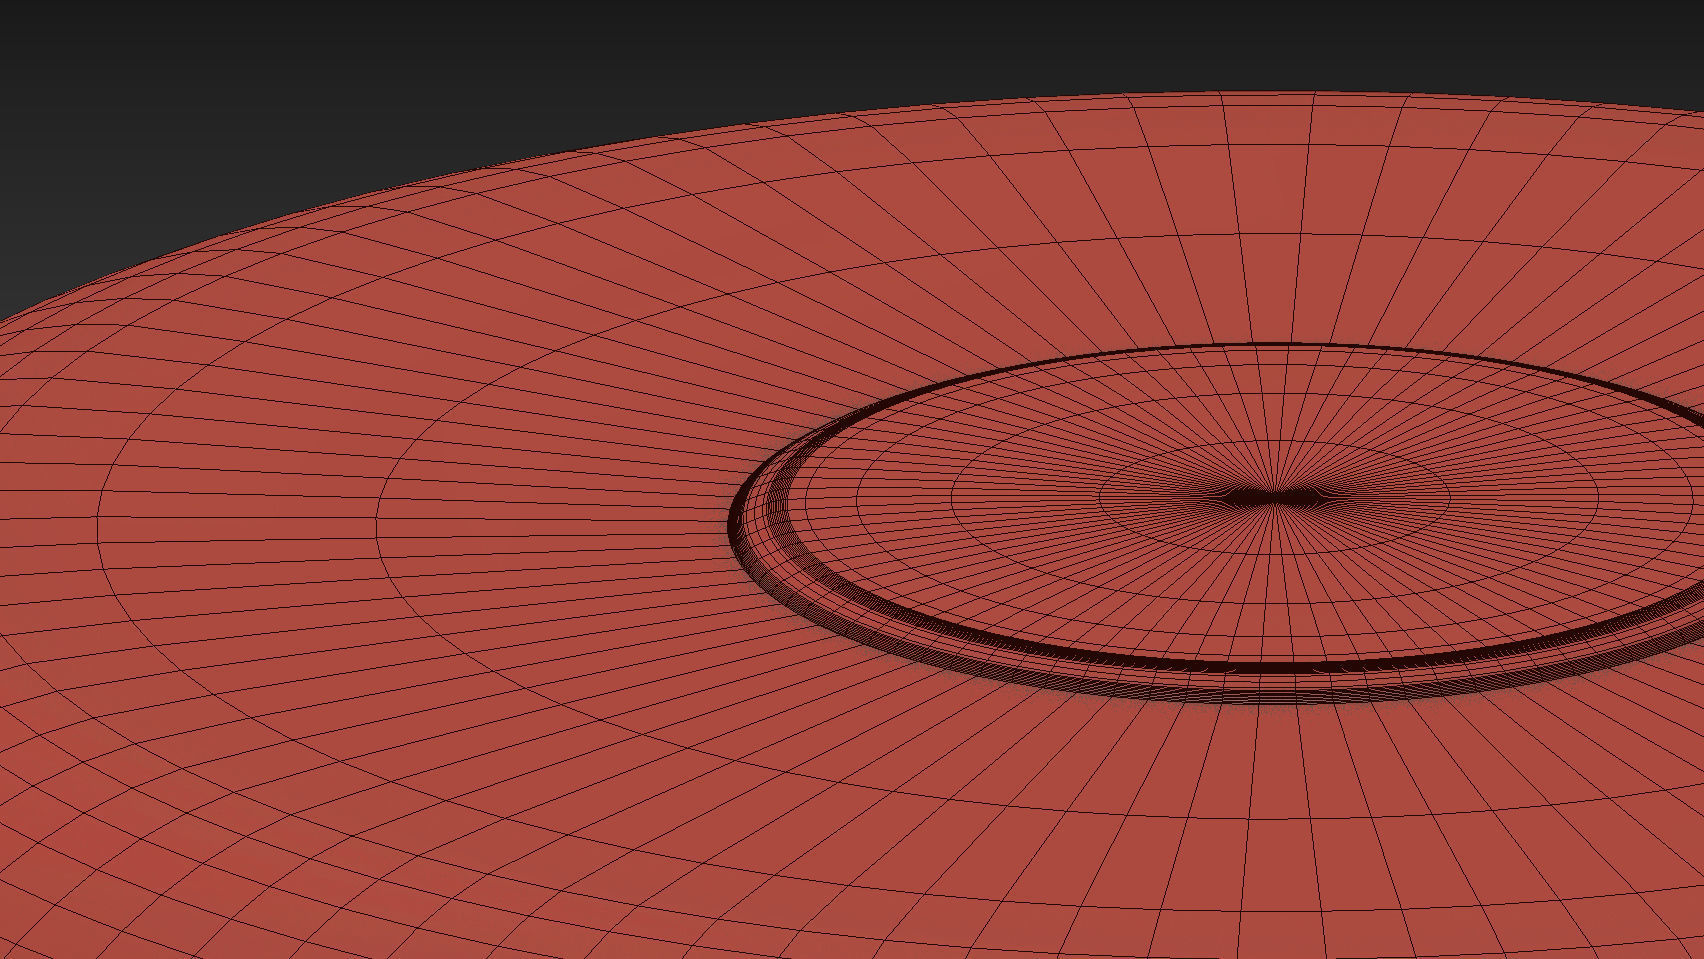1704x959 pixels.
Task: Select the center pole vertex of the disc mesh
Action: pos(1273,497)
